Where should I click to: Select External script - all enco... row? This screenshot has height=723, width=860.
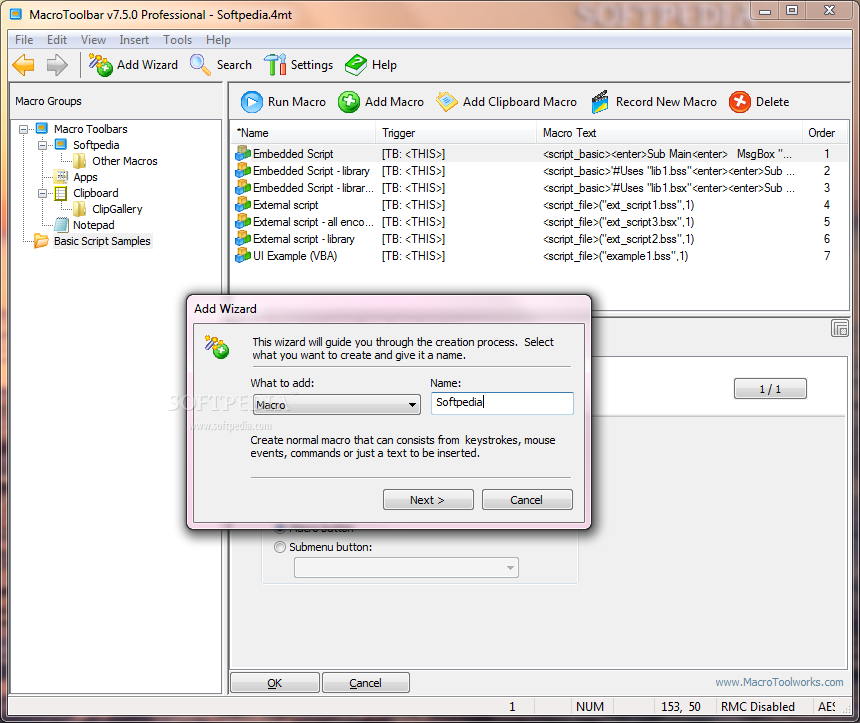pos(539,222)
